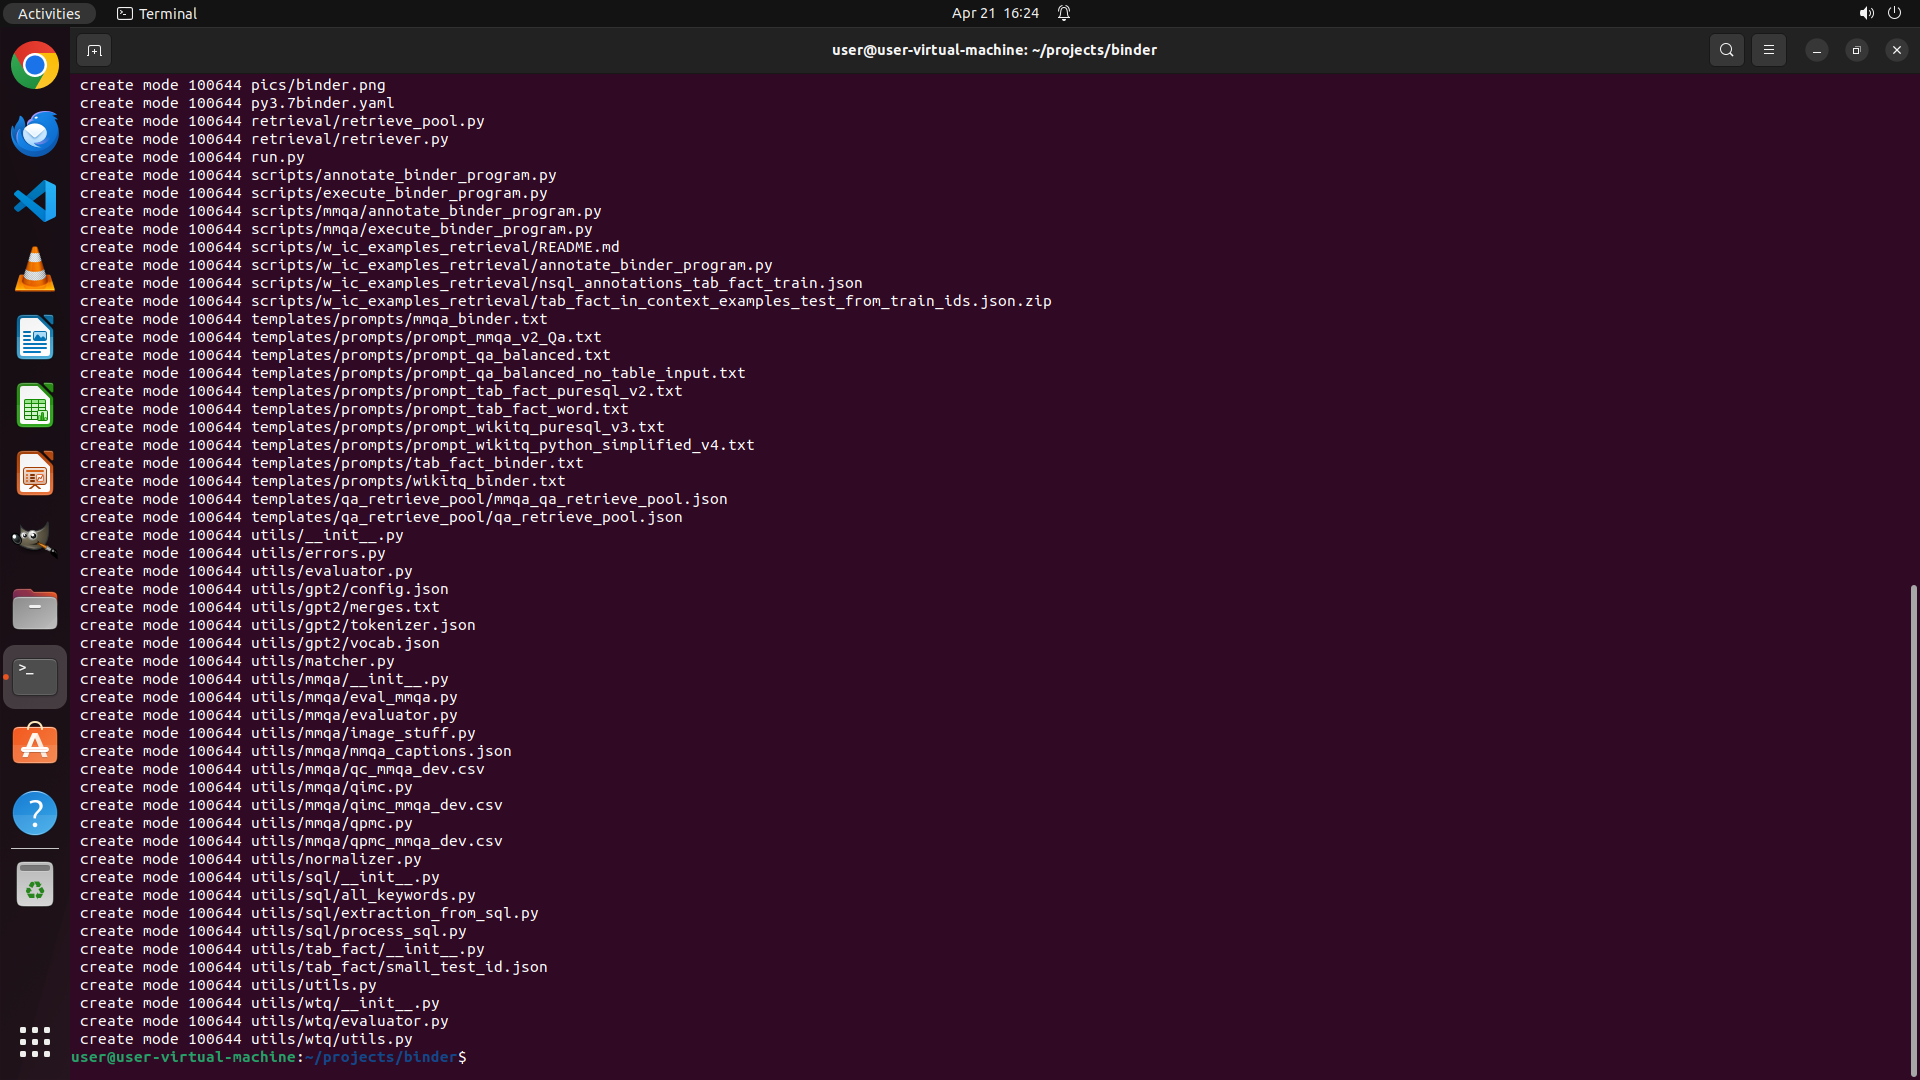Open VLC media player
Image resolution: width=1920 pixels, height=1080 pixels.
[35, 269]
